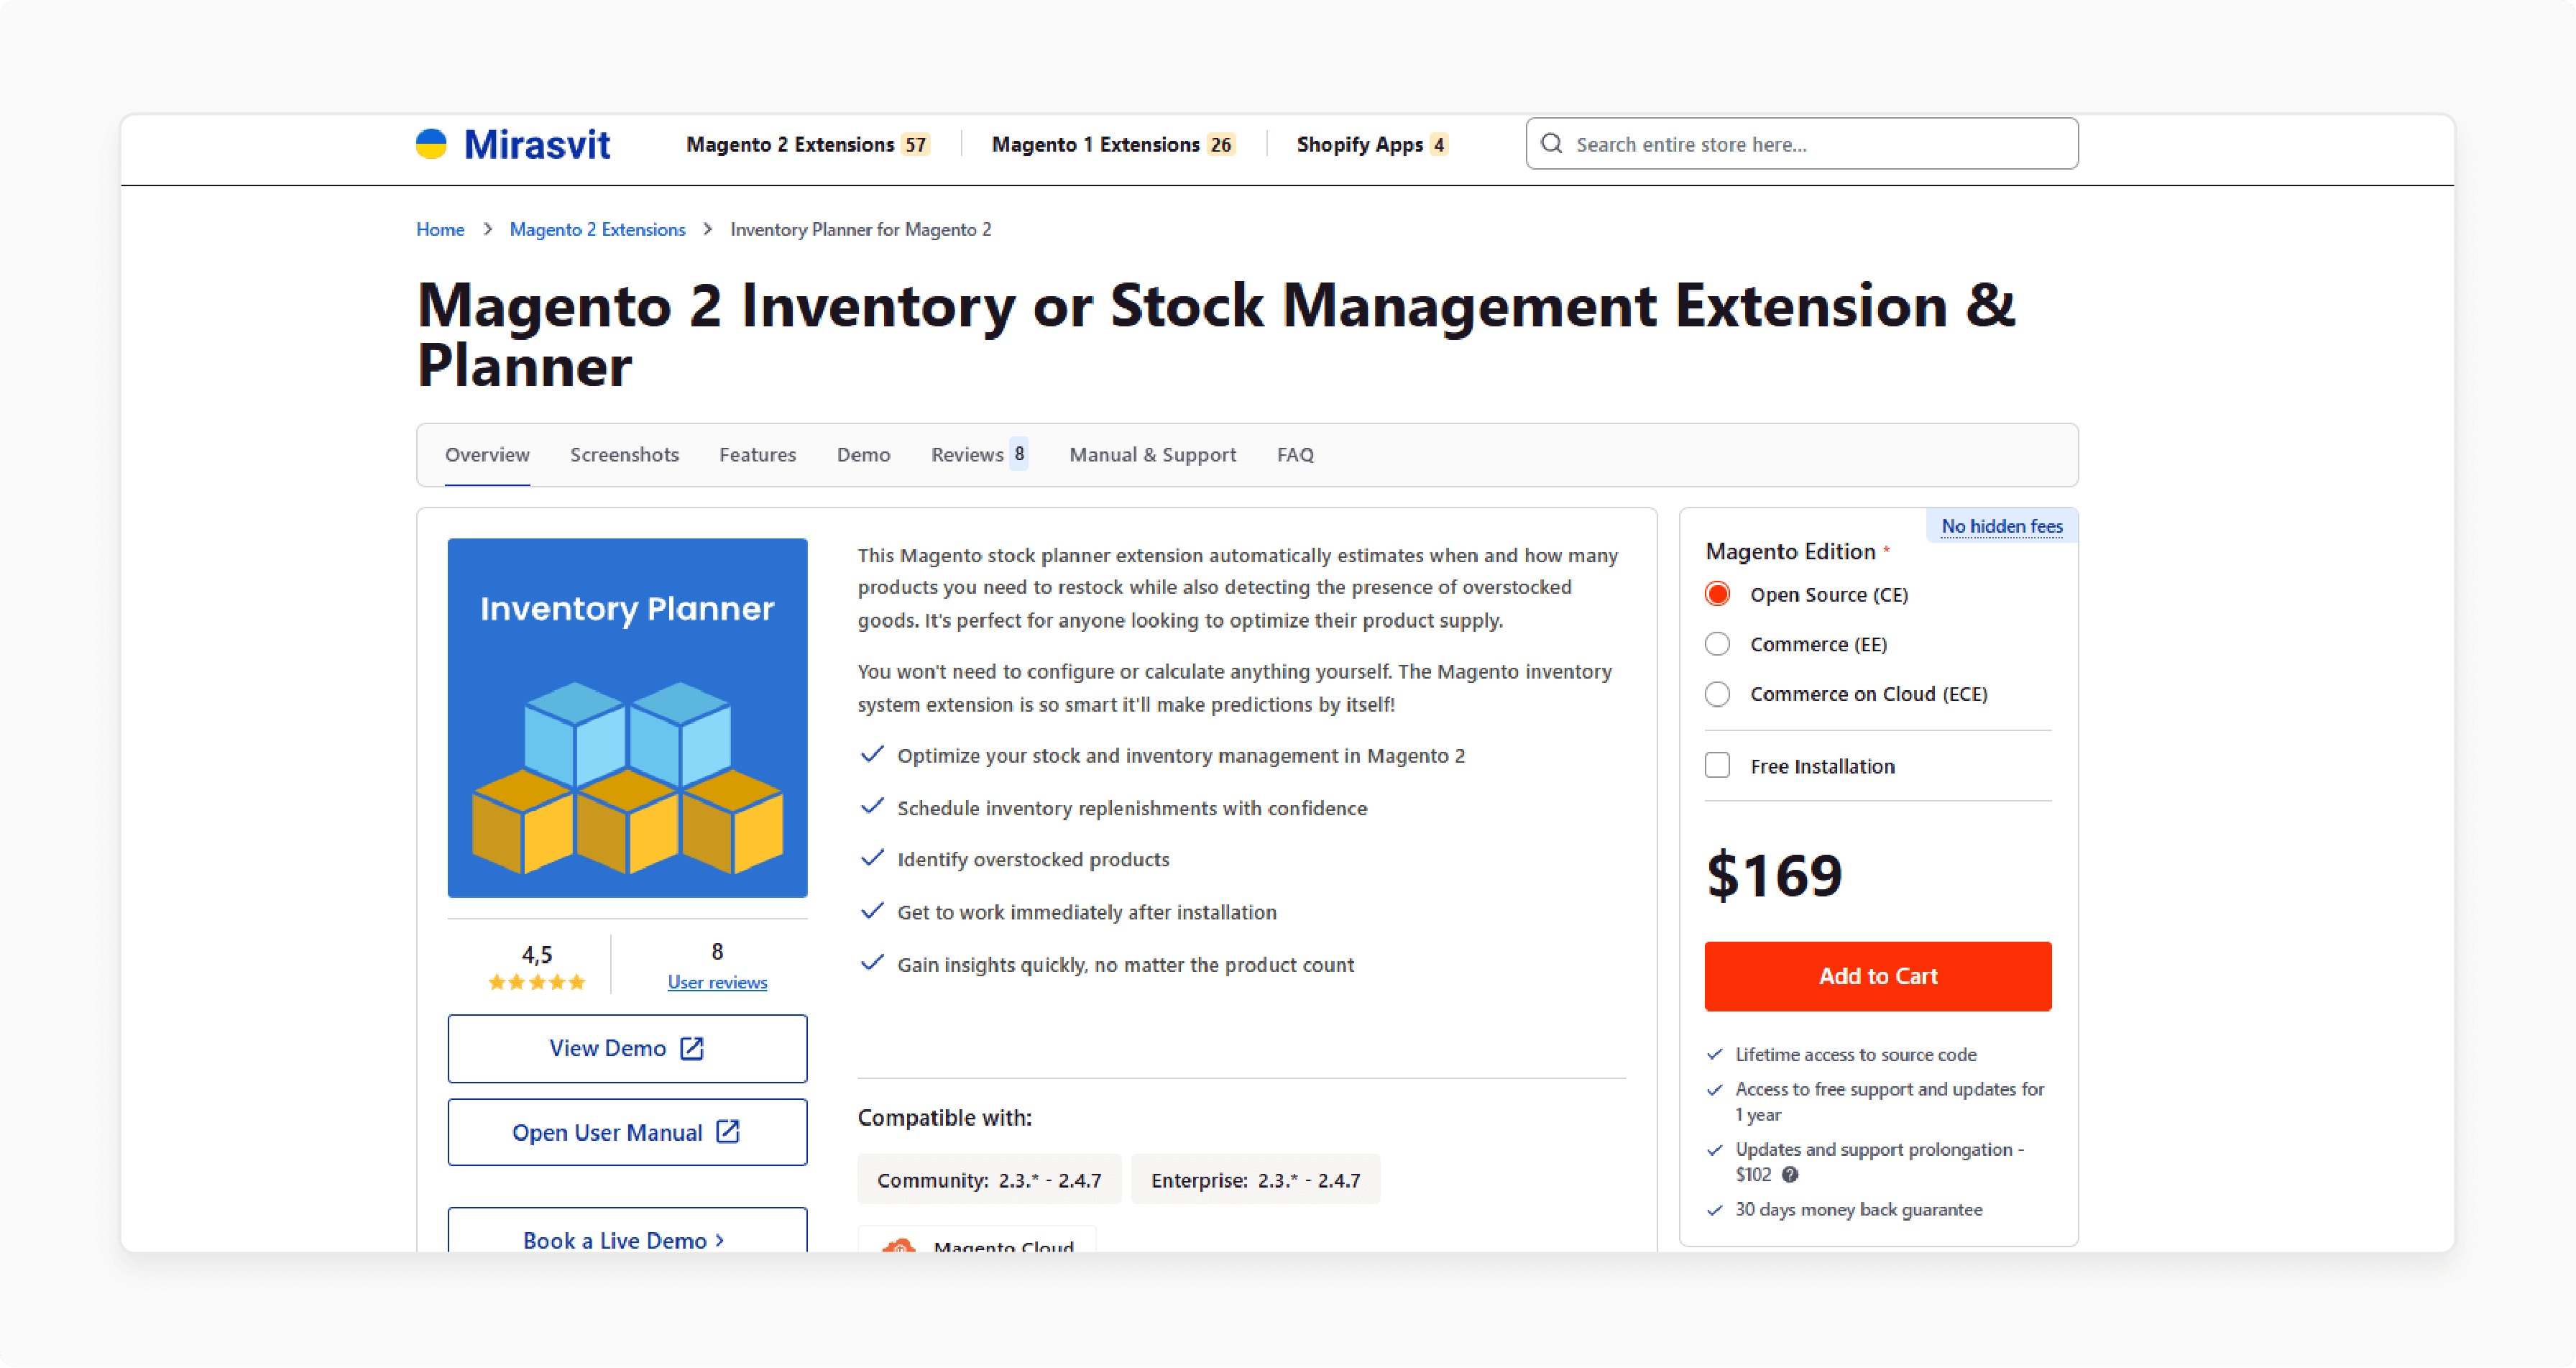
Task: Click the chevron on Book a Live Demo
Action: pyautogui.click(x=720, y=1240)
